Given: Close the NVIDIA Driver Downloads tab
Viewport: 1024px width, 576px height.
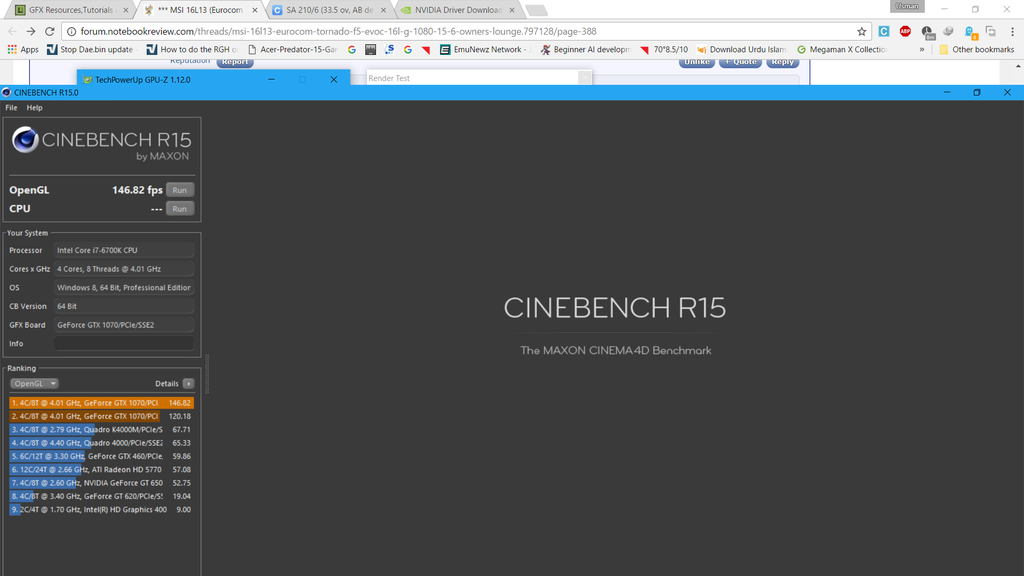Looking at the screenshot, I should click(x=512, y=10).
